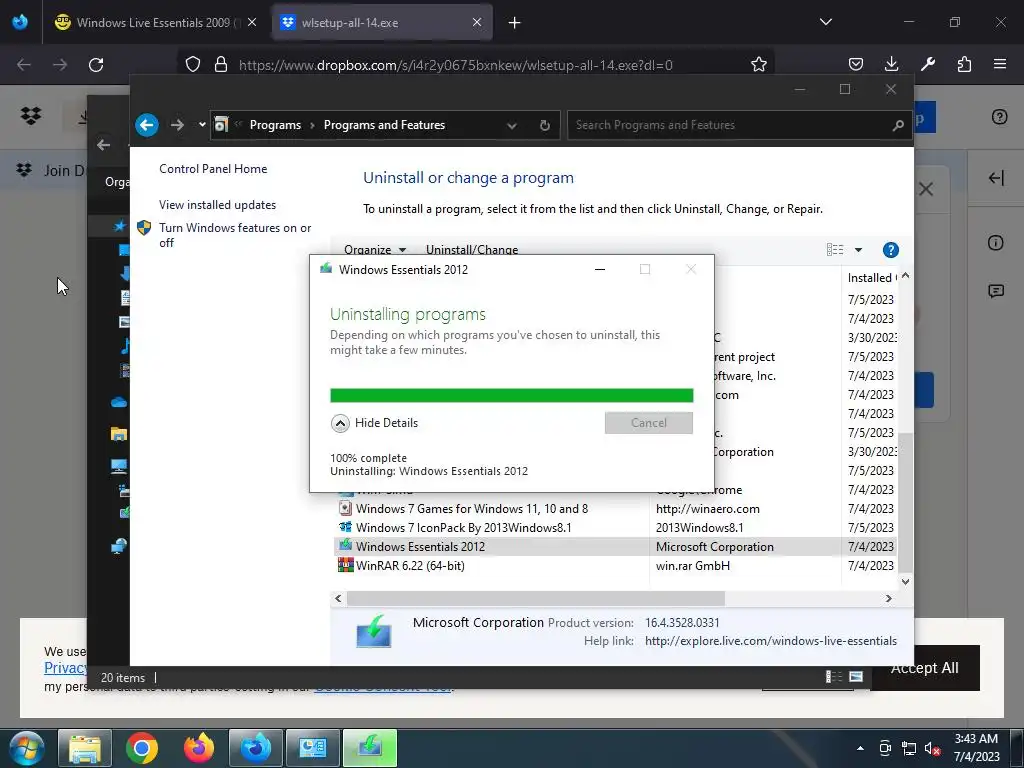Bookmark this page with star icon

[758, 65]
